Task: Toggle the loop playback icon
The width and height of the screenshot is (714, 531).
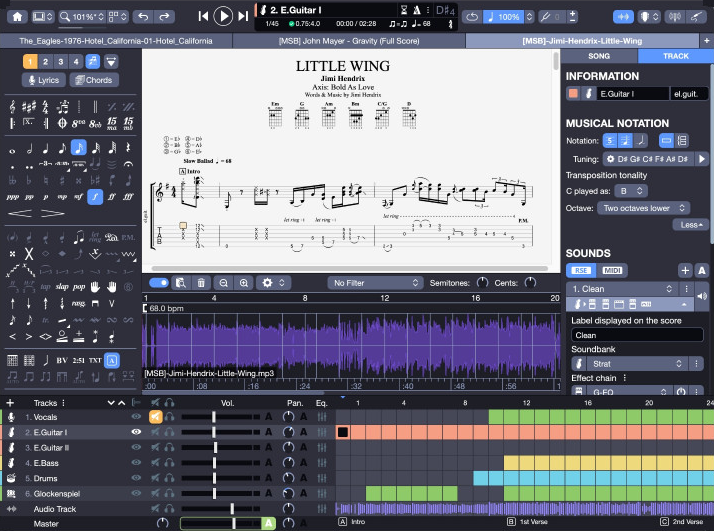Action: pyautogui.click(x=472, y=17)
